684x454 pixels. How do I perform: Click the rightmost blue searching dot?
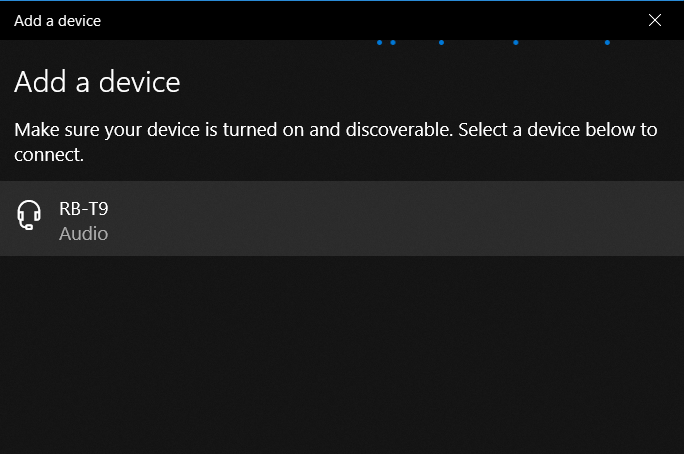pyautogui.click(x=608, y=43)
